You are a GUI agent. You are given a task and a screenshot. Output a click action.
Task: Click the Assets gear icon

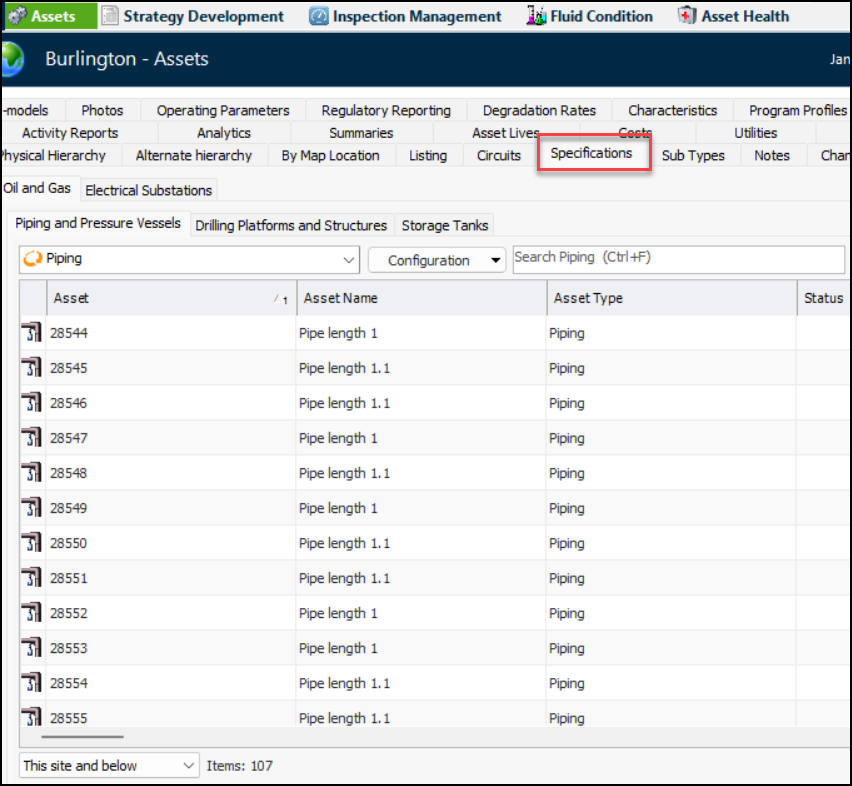point(17,16)
